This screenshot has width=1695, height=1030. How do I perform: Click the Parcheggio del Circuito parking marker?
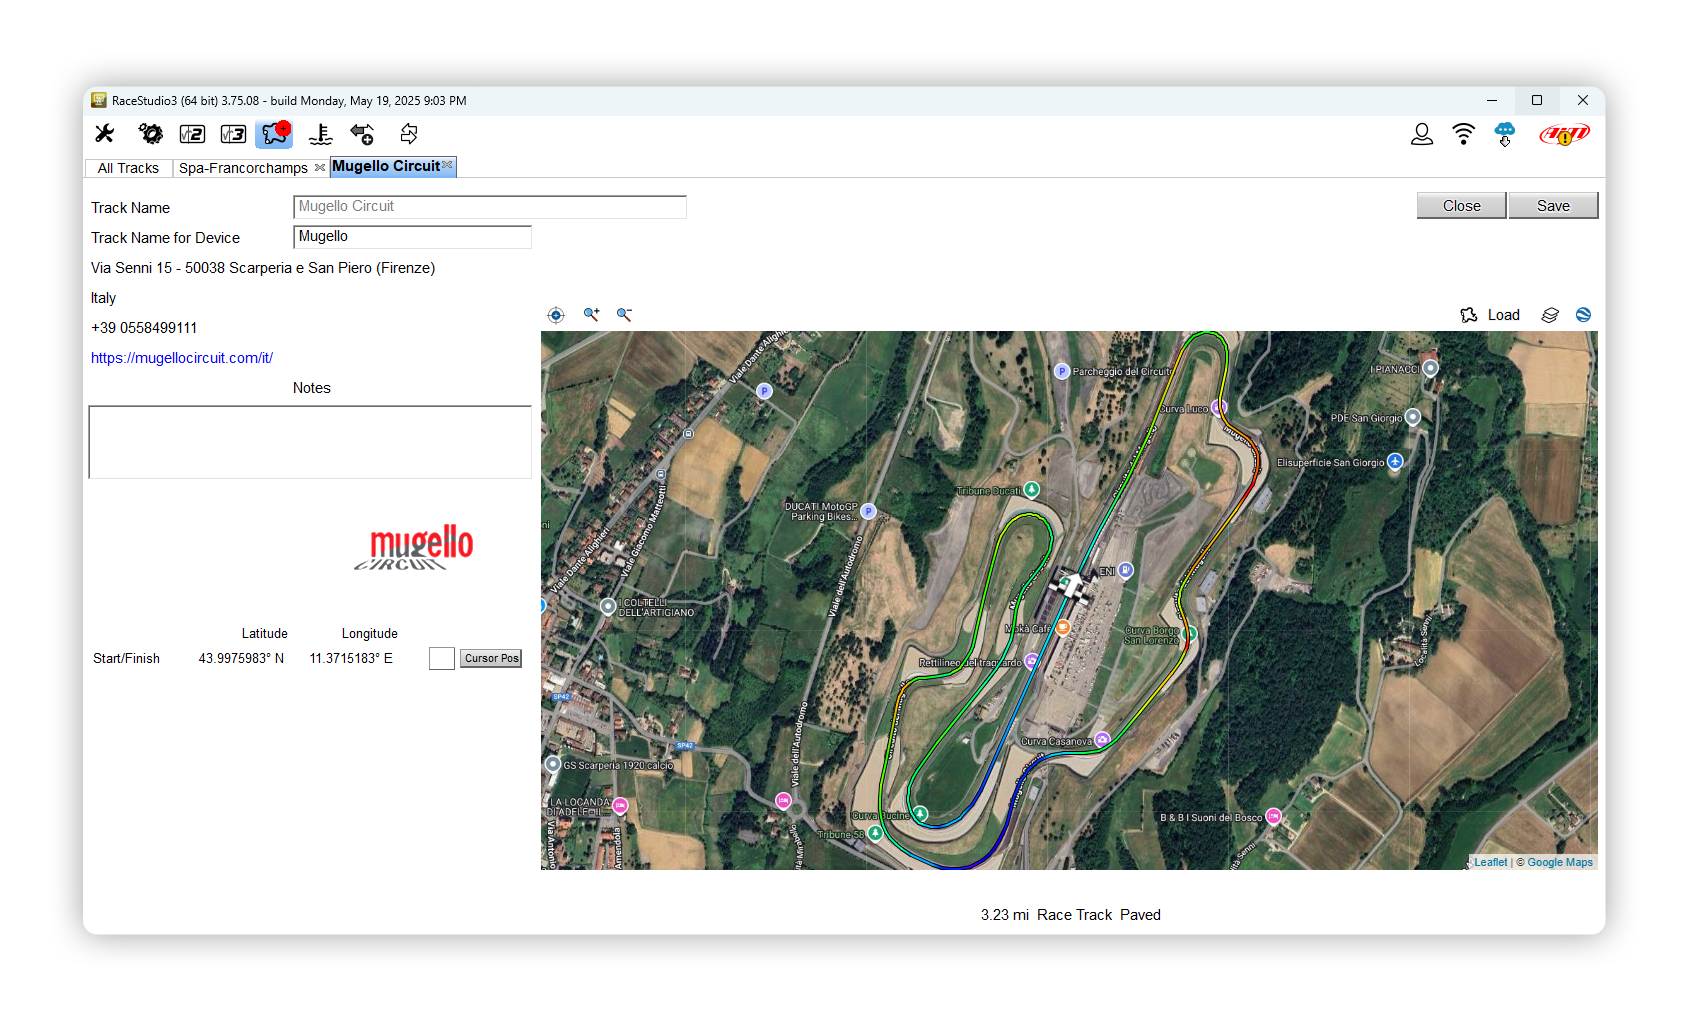click(x=1062, y=371)
